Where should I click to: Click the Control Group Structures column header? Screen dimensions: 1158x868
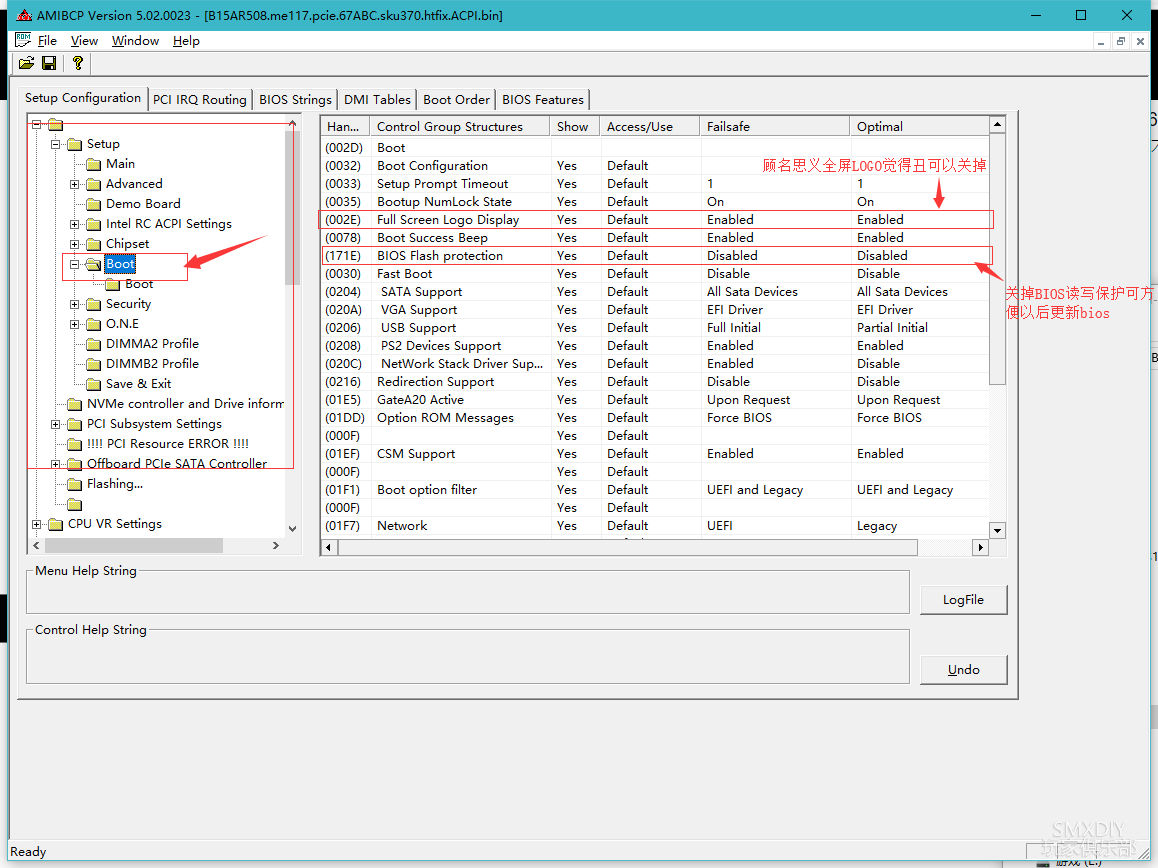click(460, 126)
